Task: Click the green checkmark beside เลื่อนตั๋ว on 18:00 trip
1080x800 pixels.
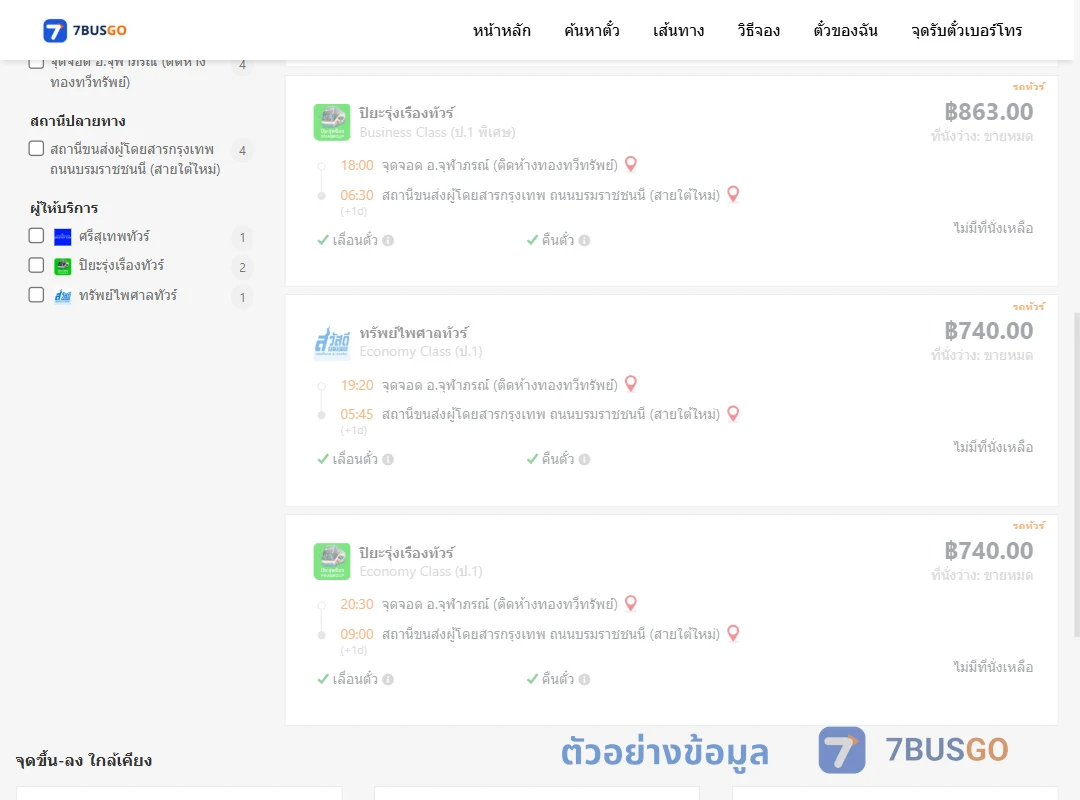Action: [322, 240]
